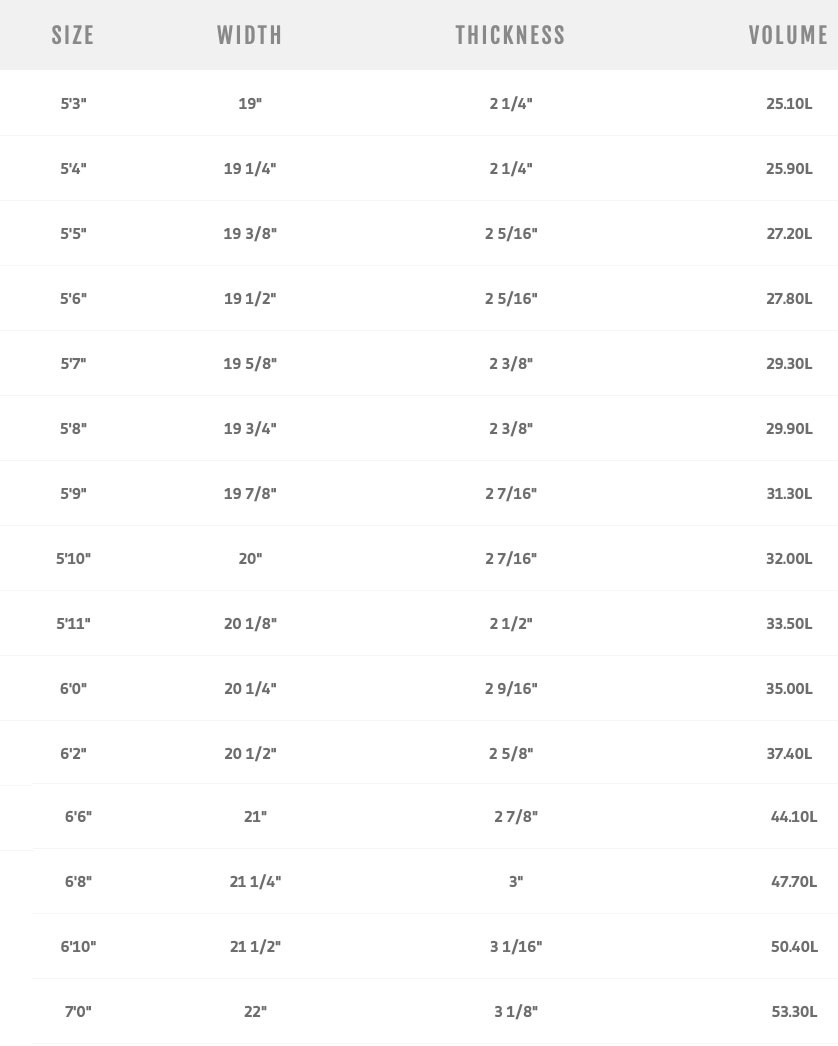
Task: Select the 5'10" size row
Action: tap(419, 558)
